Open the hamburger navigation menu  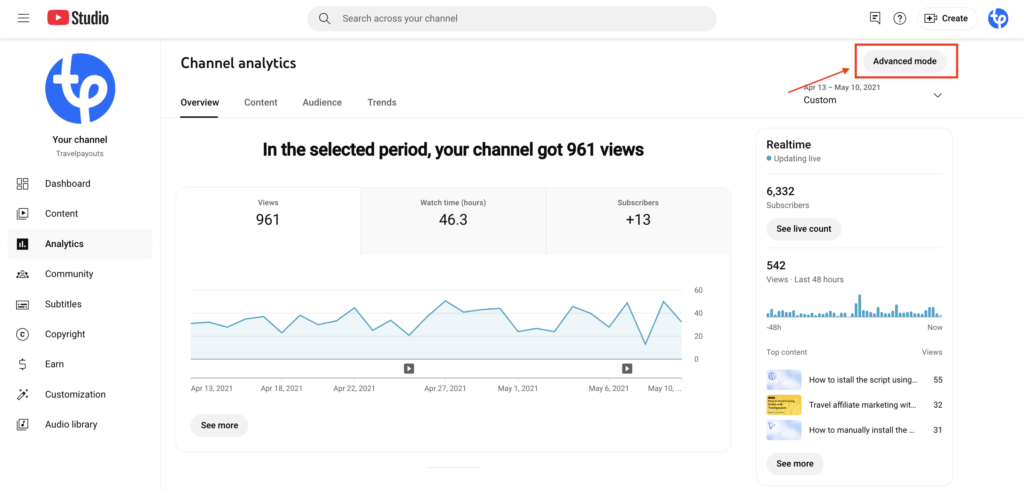pos(23,18)
